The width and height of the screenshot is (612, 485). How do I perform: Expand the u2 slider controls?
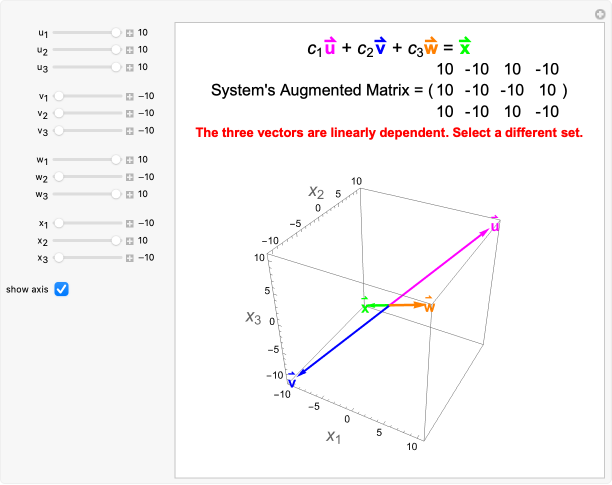130,50
